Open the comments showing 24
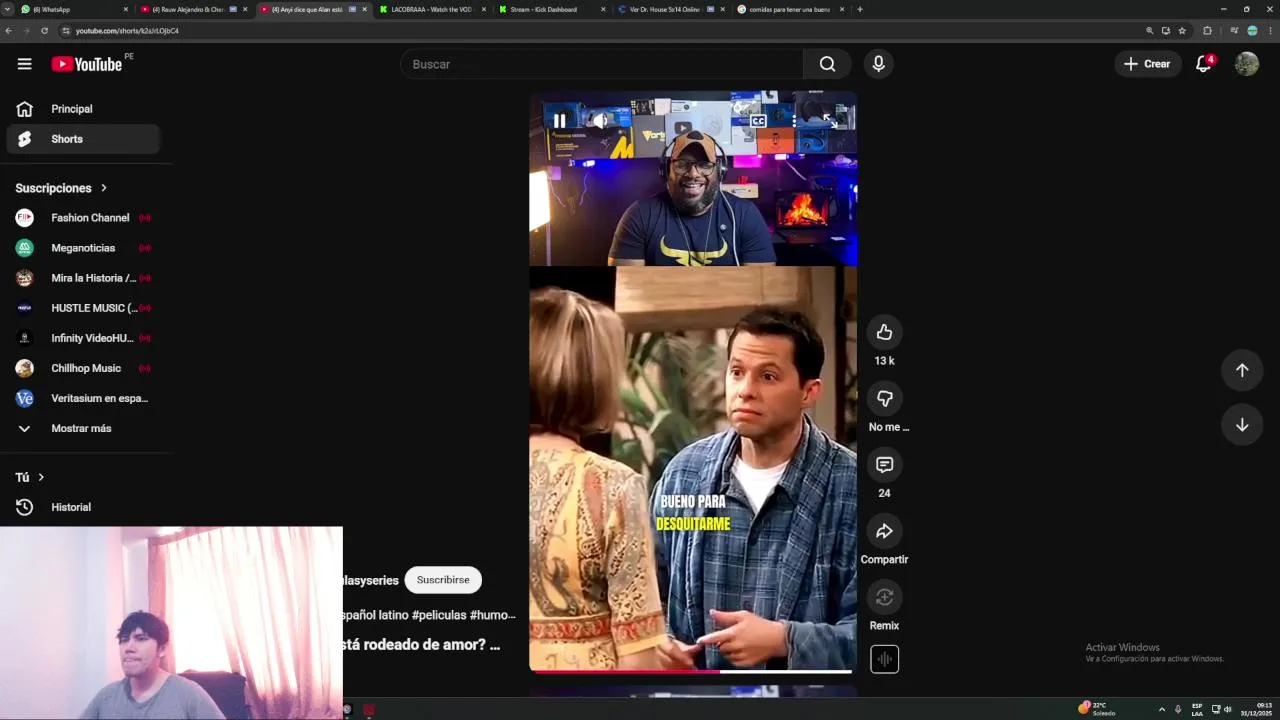This screenshot has width=1280, height=720. click(884, 465)
